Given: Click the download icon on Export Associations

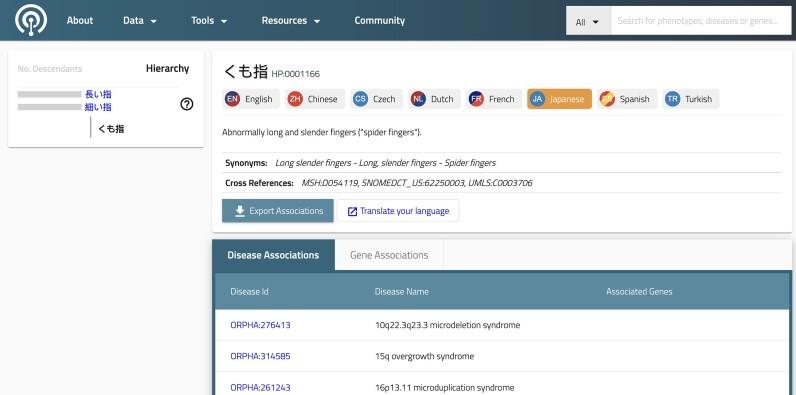Looking at the screenshot, I should (240, 211).
